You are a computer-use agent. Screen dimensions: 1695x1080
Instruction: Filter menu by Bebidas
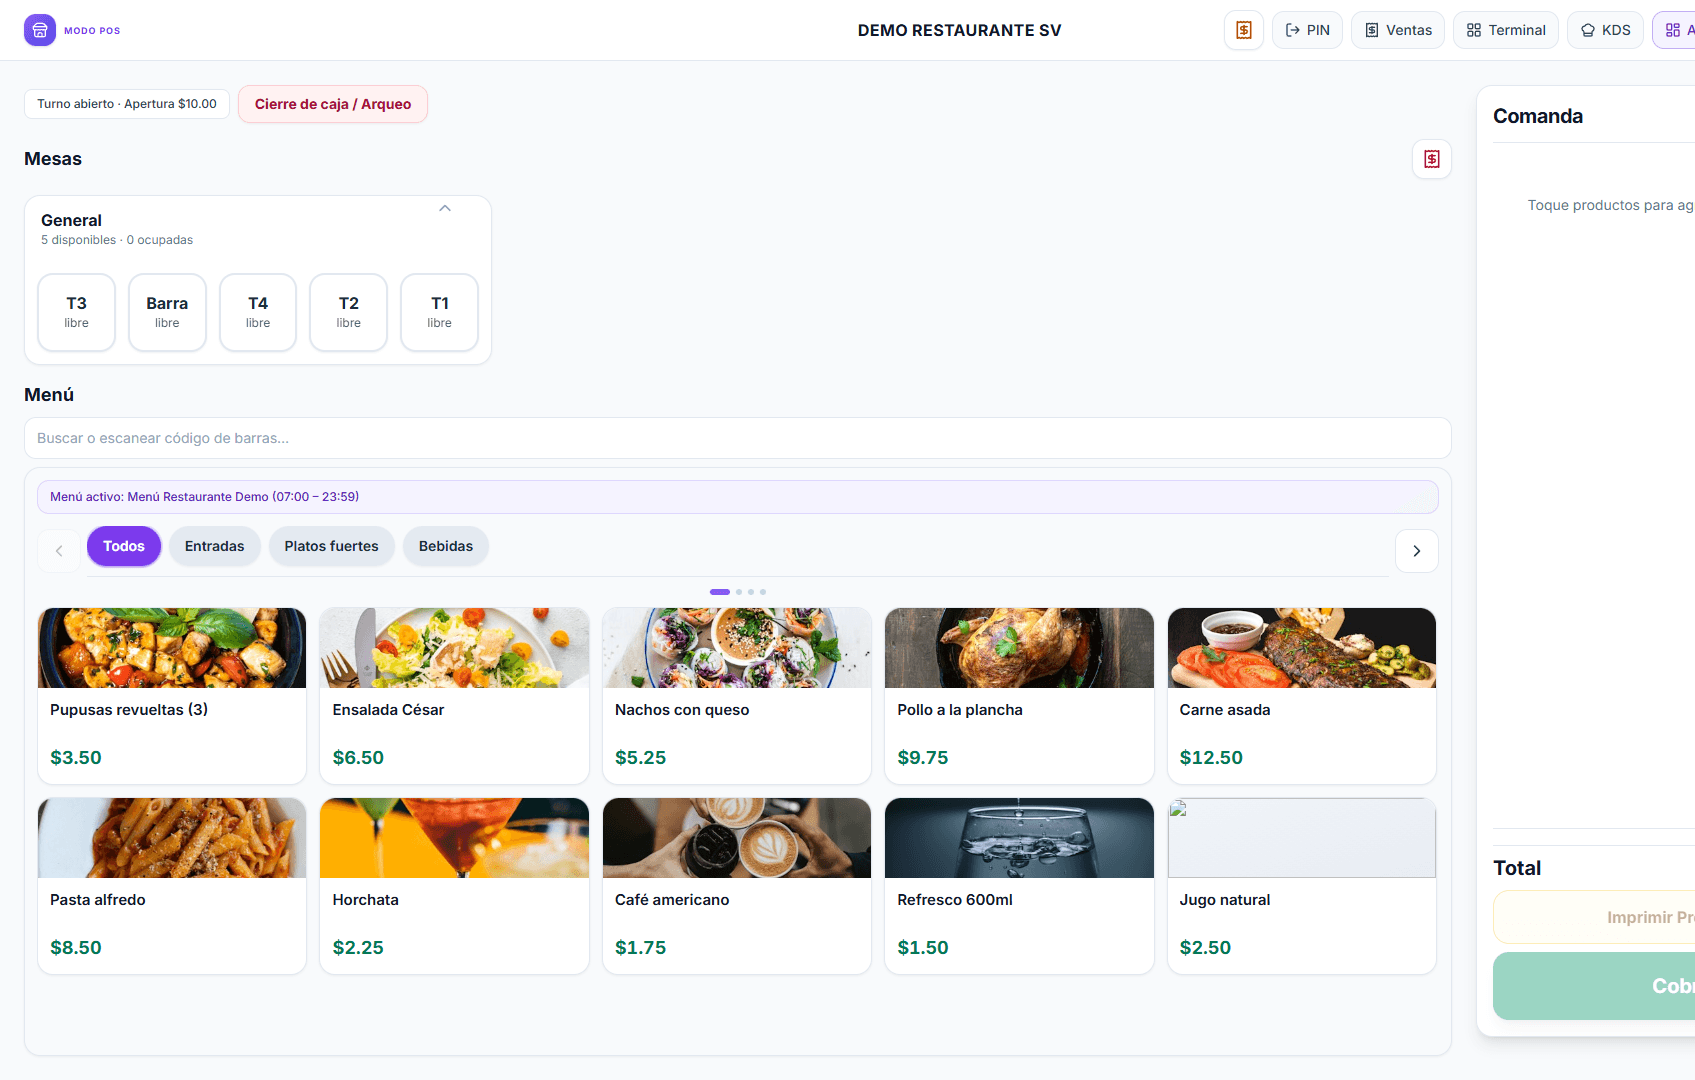coord(446,546)
